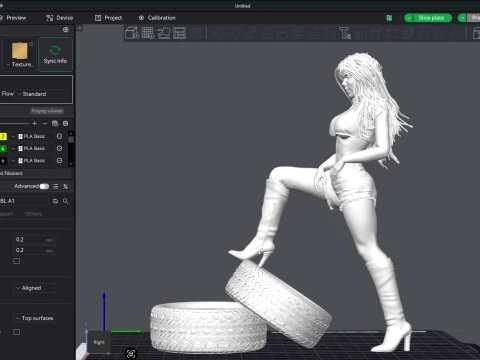Add a filament with the plus icon
Image resolution: width=480 pixels, height=360 pixels.
click(x=35, y=123)
